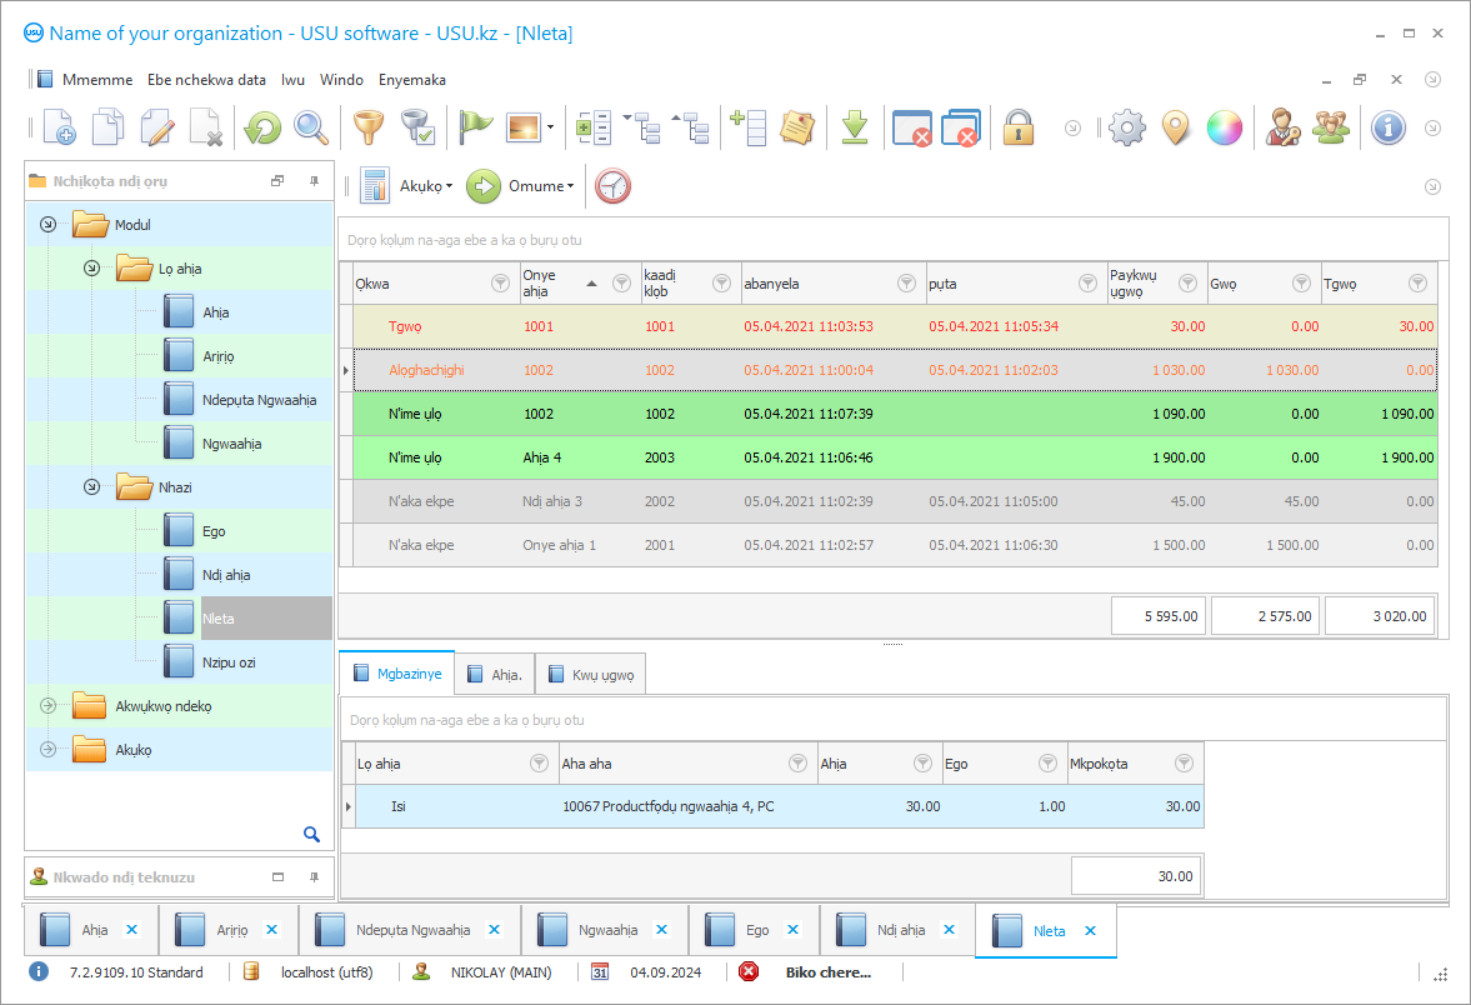Open the search magnifier tool
The height and width of the screenshot is (1005, 1471).
[x=311, y=128]
